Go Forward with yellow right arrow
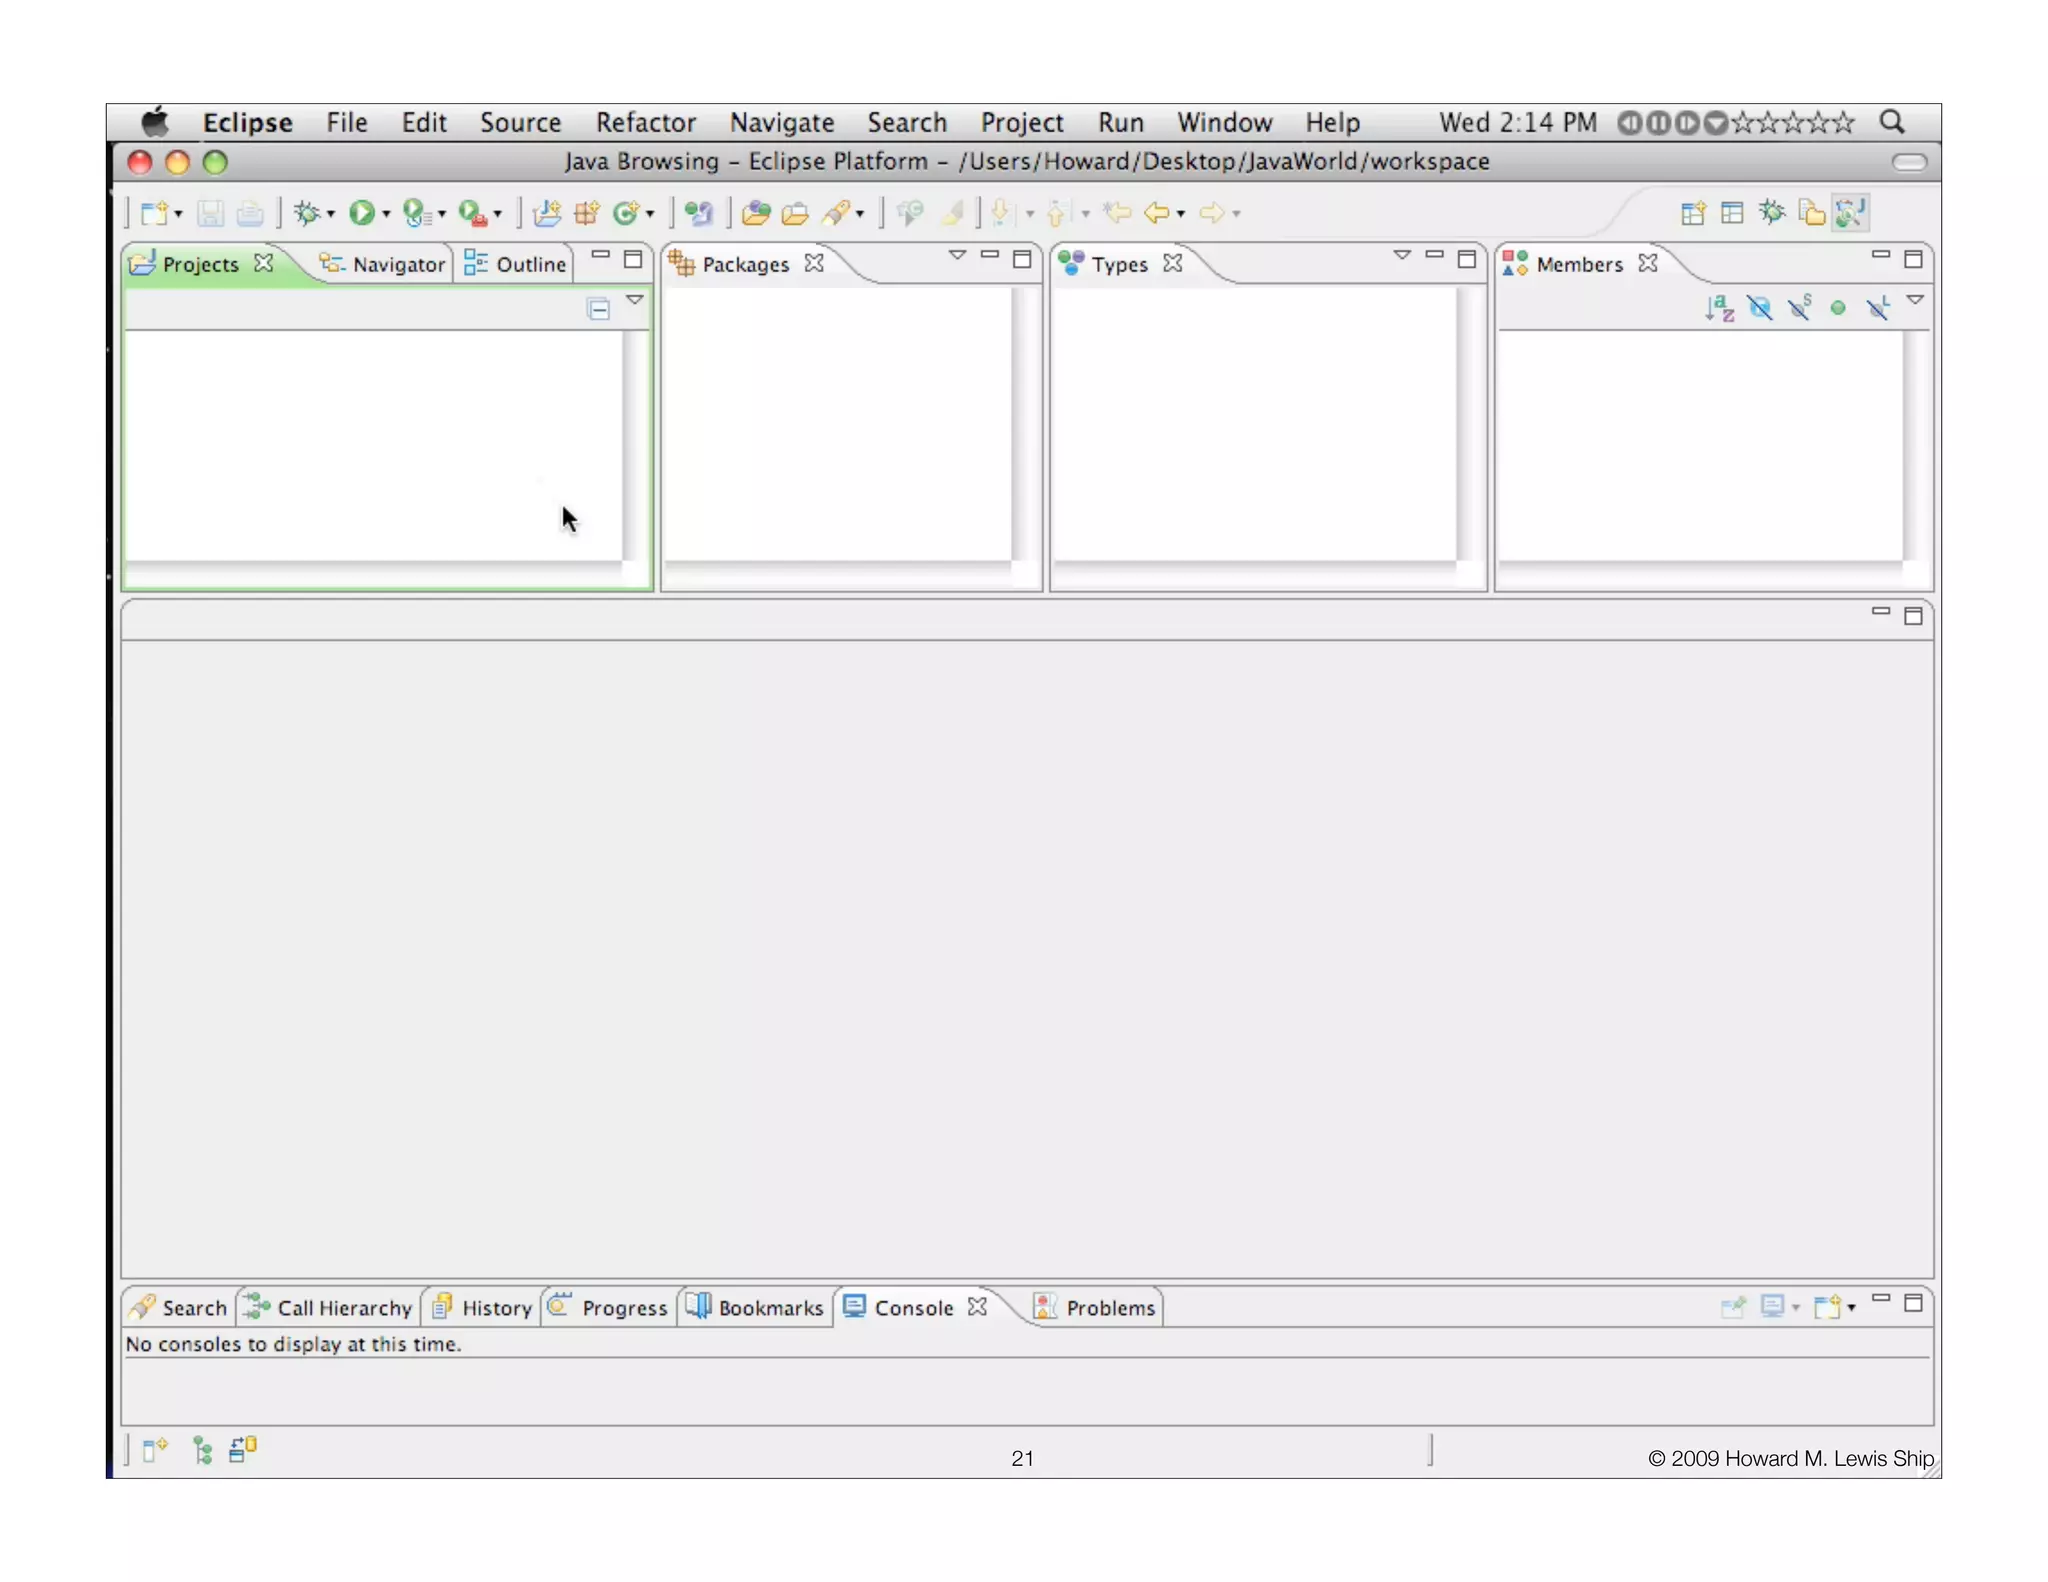 [x=1212, y=213]
